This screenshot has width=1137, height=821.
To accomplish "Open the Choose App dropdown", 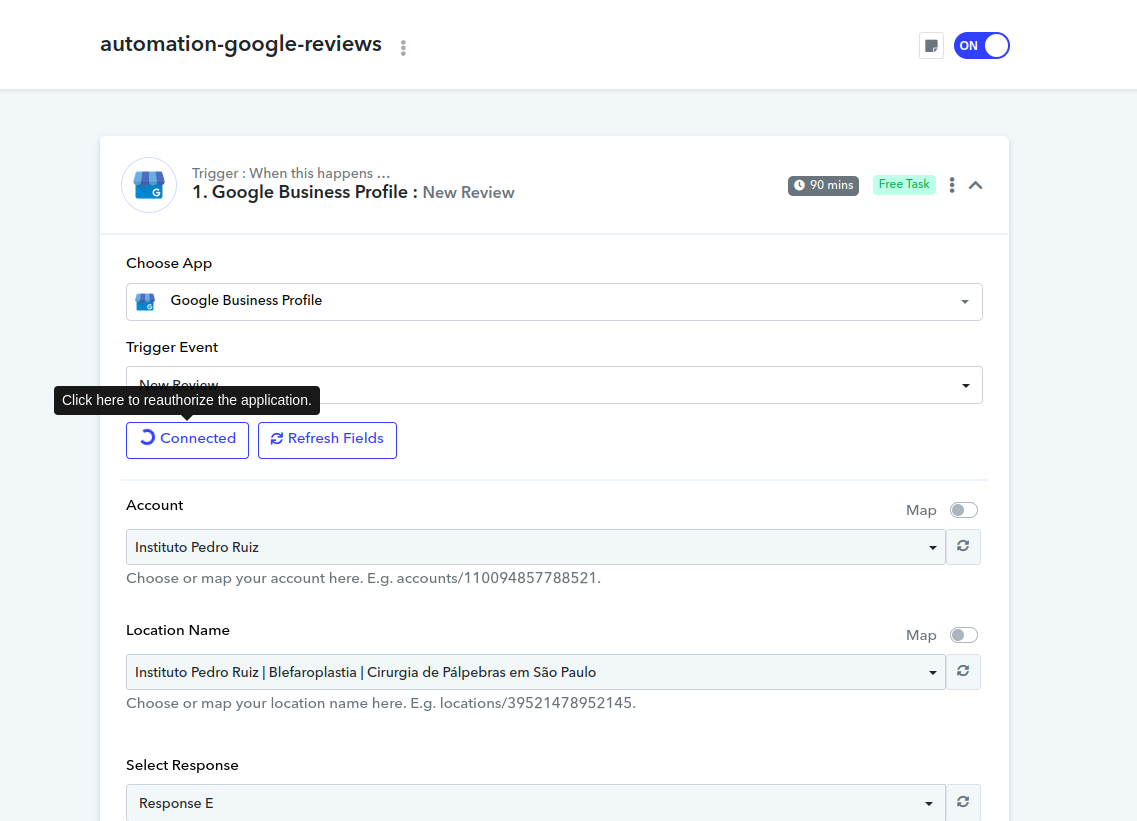I will pyautogui.click(x=554, y=302).
